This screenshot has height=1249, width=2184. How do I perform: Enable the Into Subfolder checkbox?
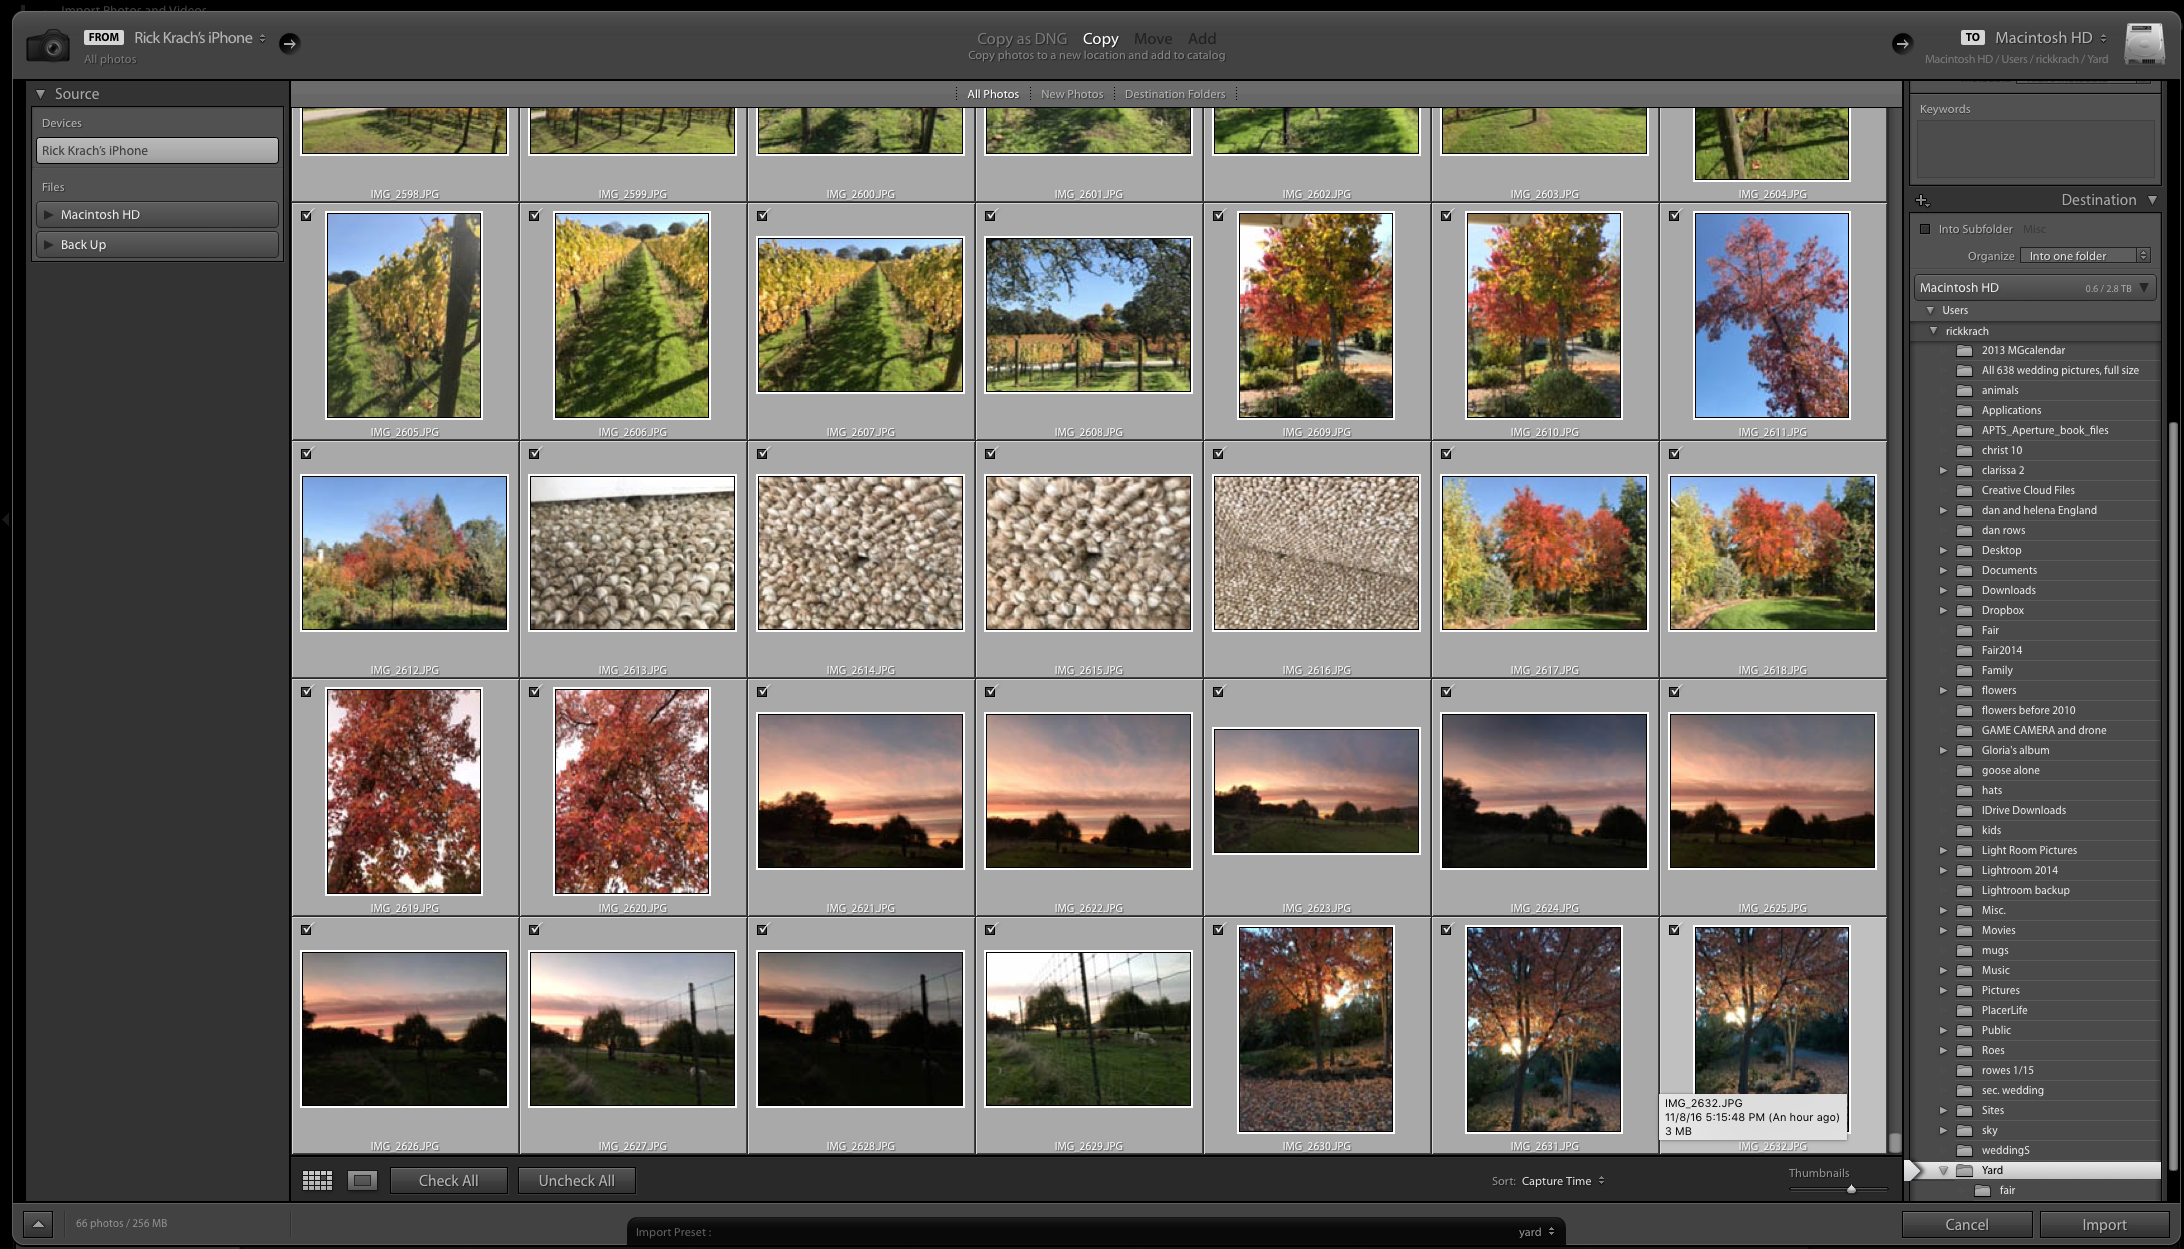click(1925, 229)
